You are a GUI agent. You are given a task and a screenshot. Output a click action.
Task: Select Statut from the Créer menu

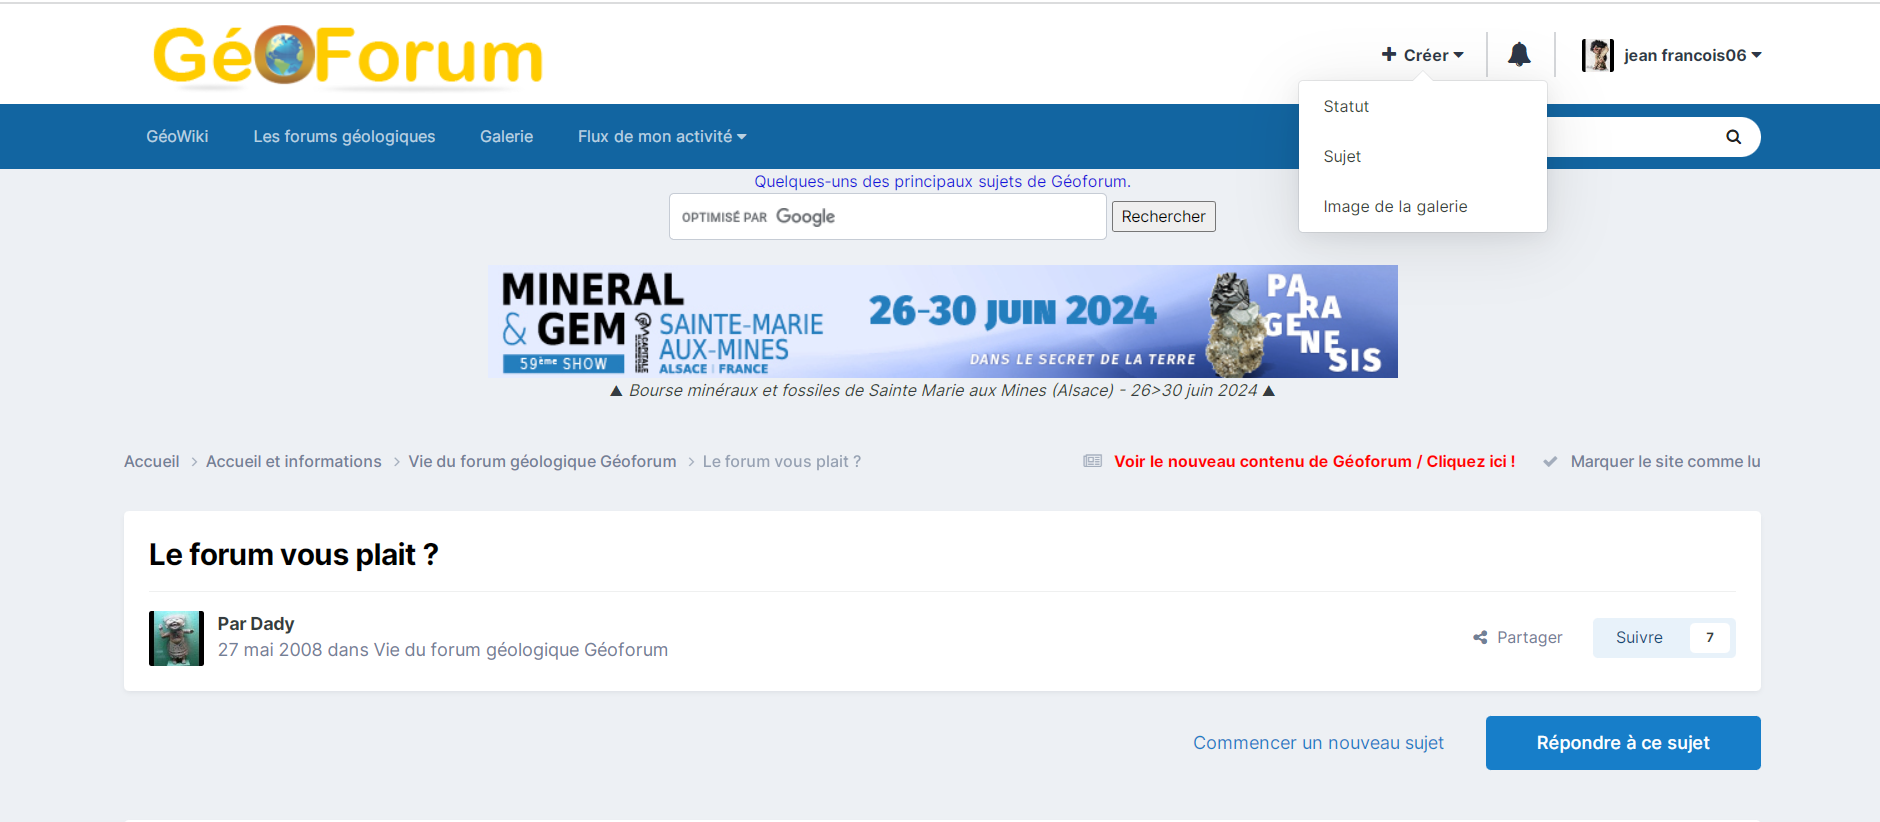[x=1346, y=106]
